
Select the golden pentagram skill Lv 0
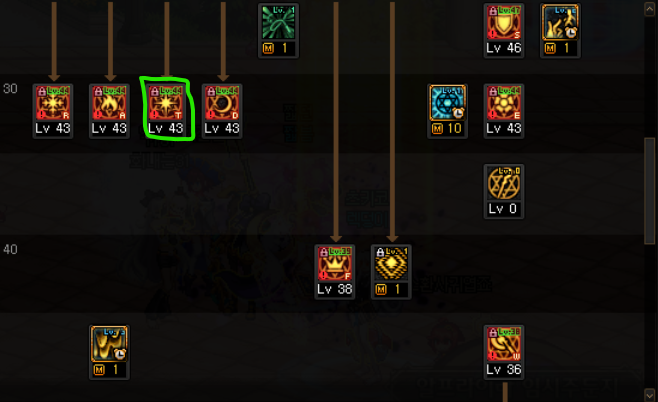tap(504, 183)
